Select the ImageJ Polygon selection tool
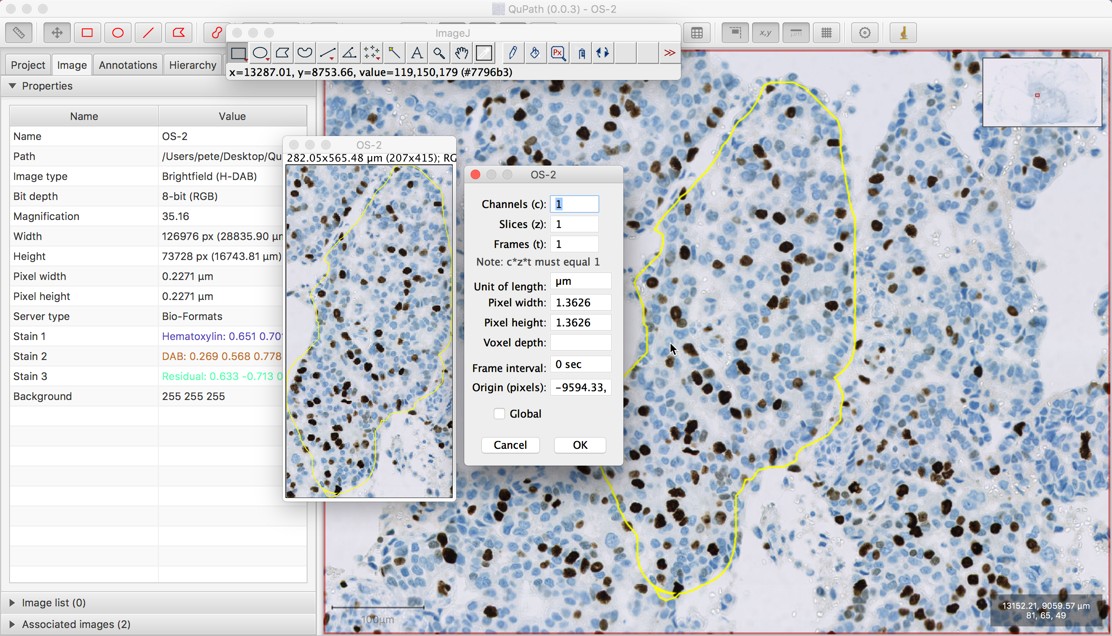The image size is (1112, 636). pos(282,53)
